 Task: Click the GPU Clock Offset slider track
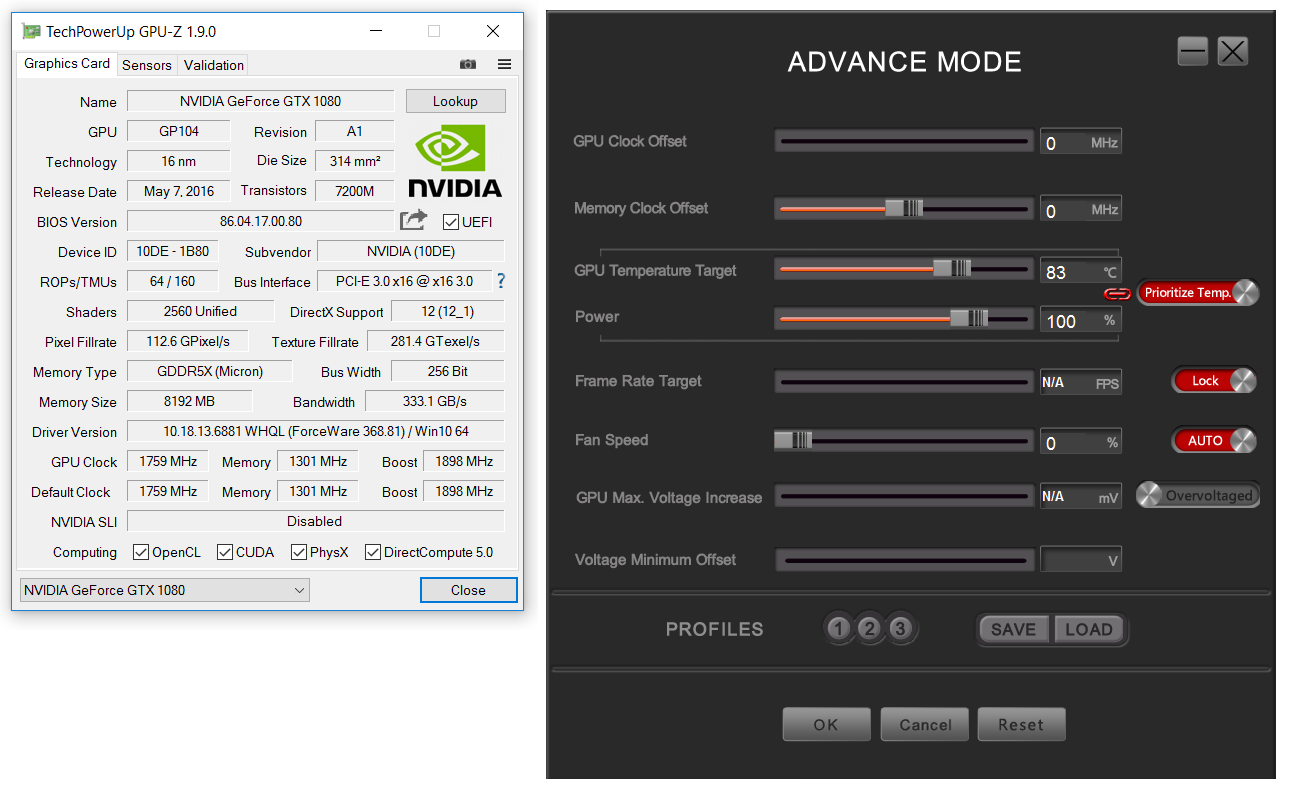(904, 141)
